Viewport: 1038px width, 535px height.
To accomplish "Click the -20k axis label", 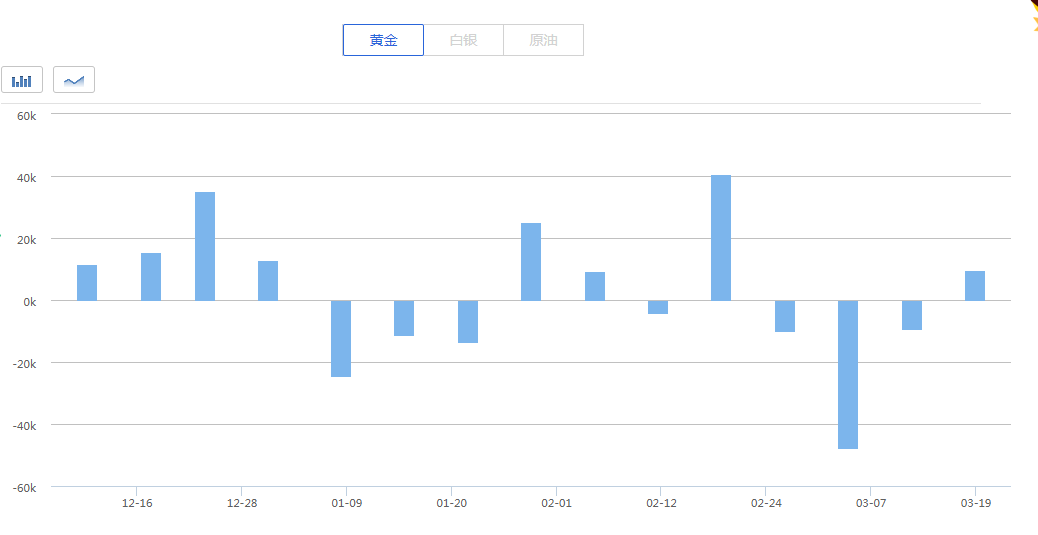I will (x=24, y=364).
